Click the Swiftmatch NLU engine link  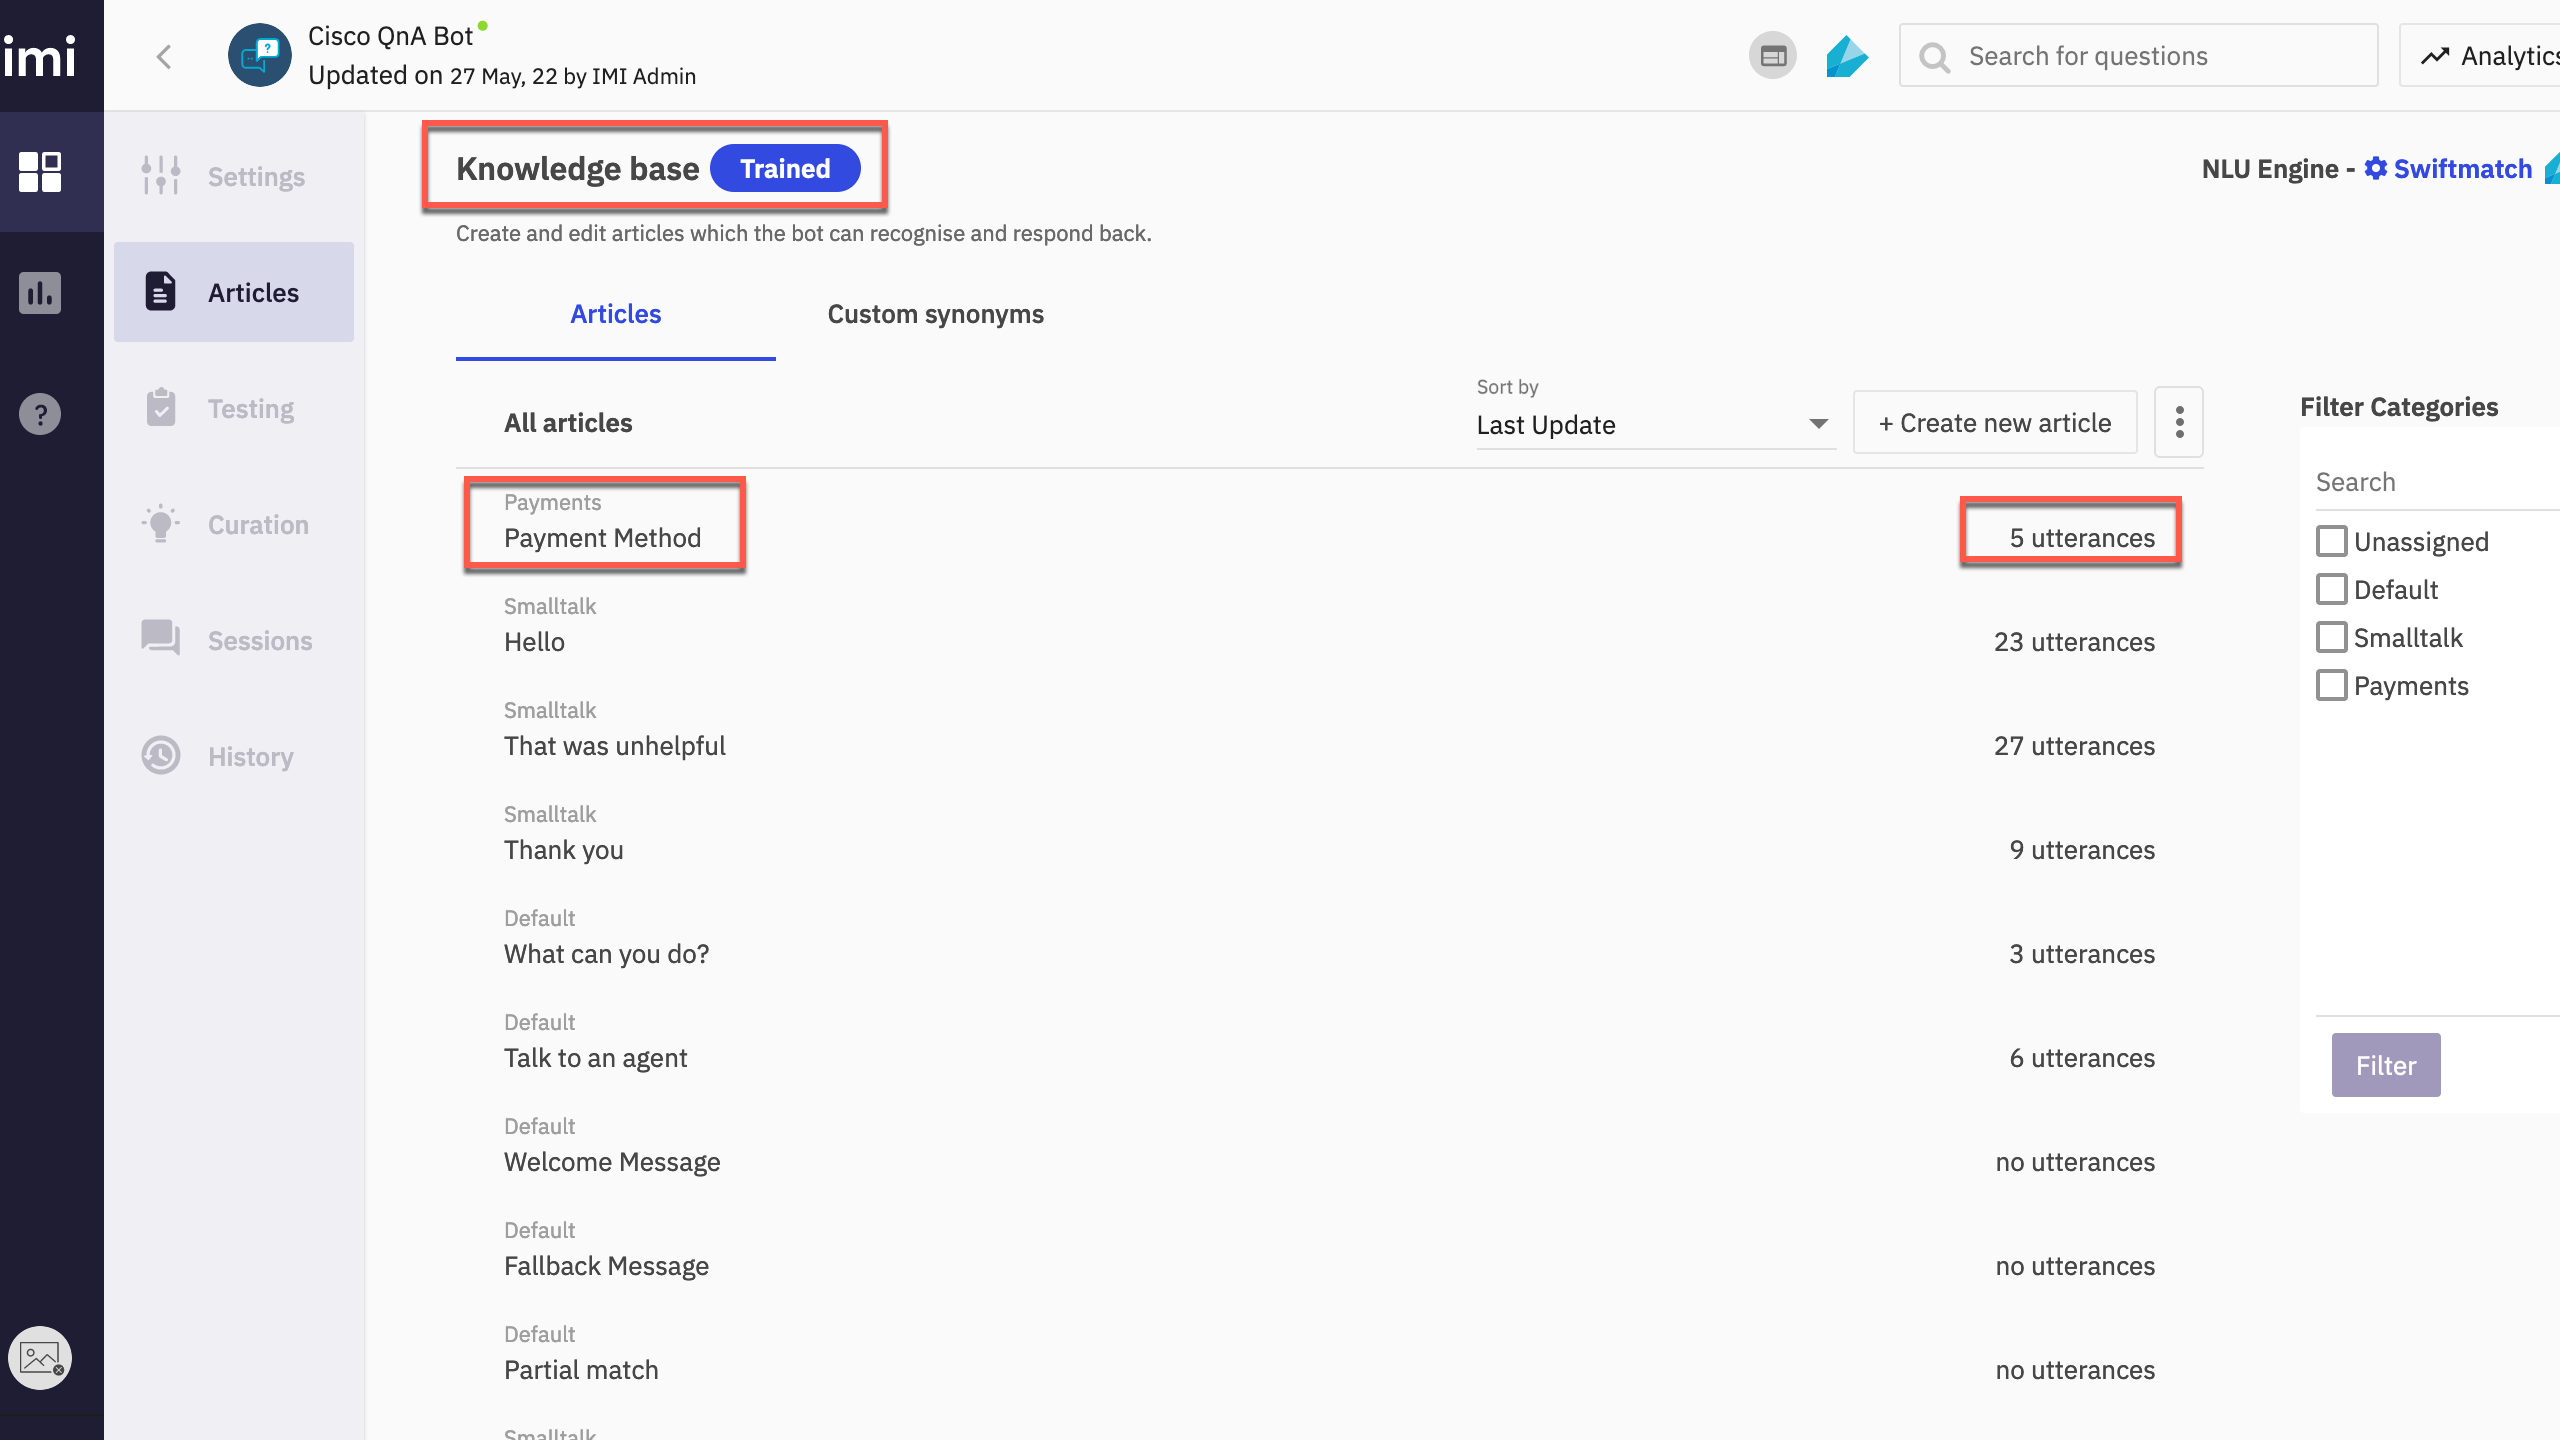pos(2463,168)
